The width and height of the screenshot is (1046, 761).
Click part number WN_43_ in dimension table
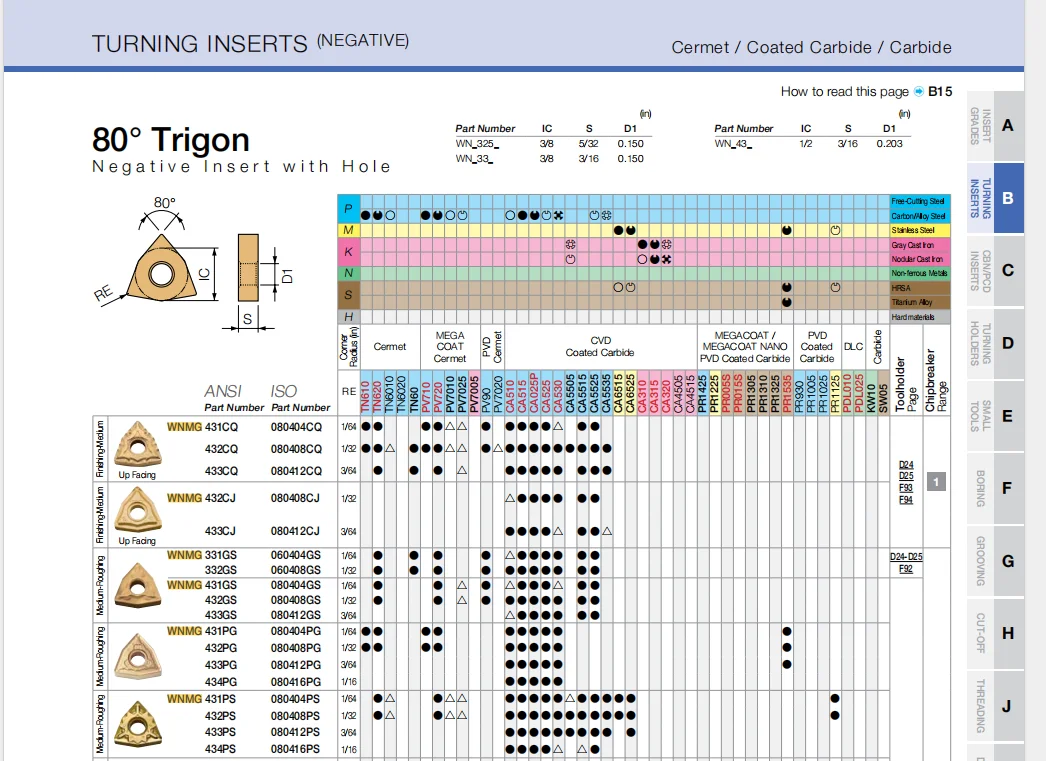tap(733, 143)
